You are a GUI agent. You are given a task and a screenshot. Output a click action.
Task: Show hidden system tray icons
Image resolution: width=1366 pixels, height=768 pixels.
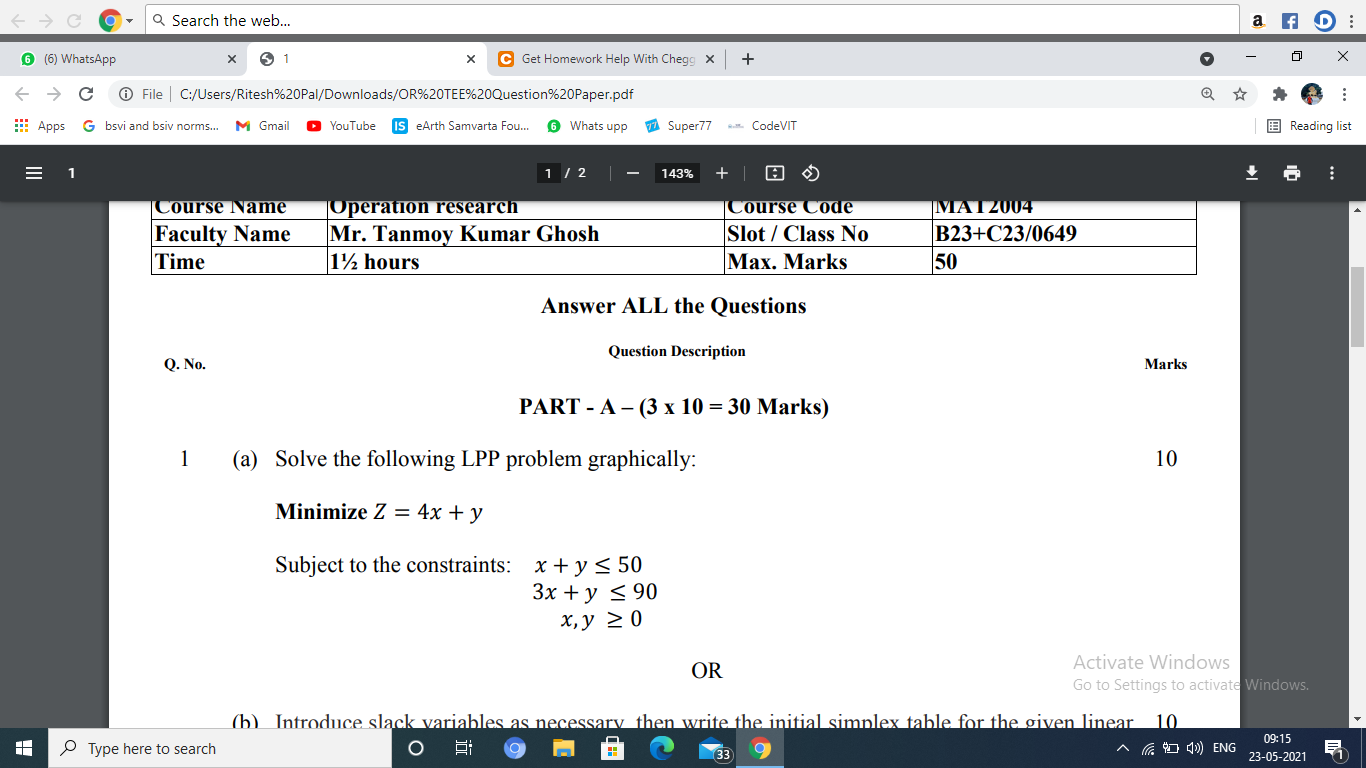(1122, 748)
